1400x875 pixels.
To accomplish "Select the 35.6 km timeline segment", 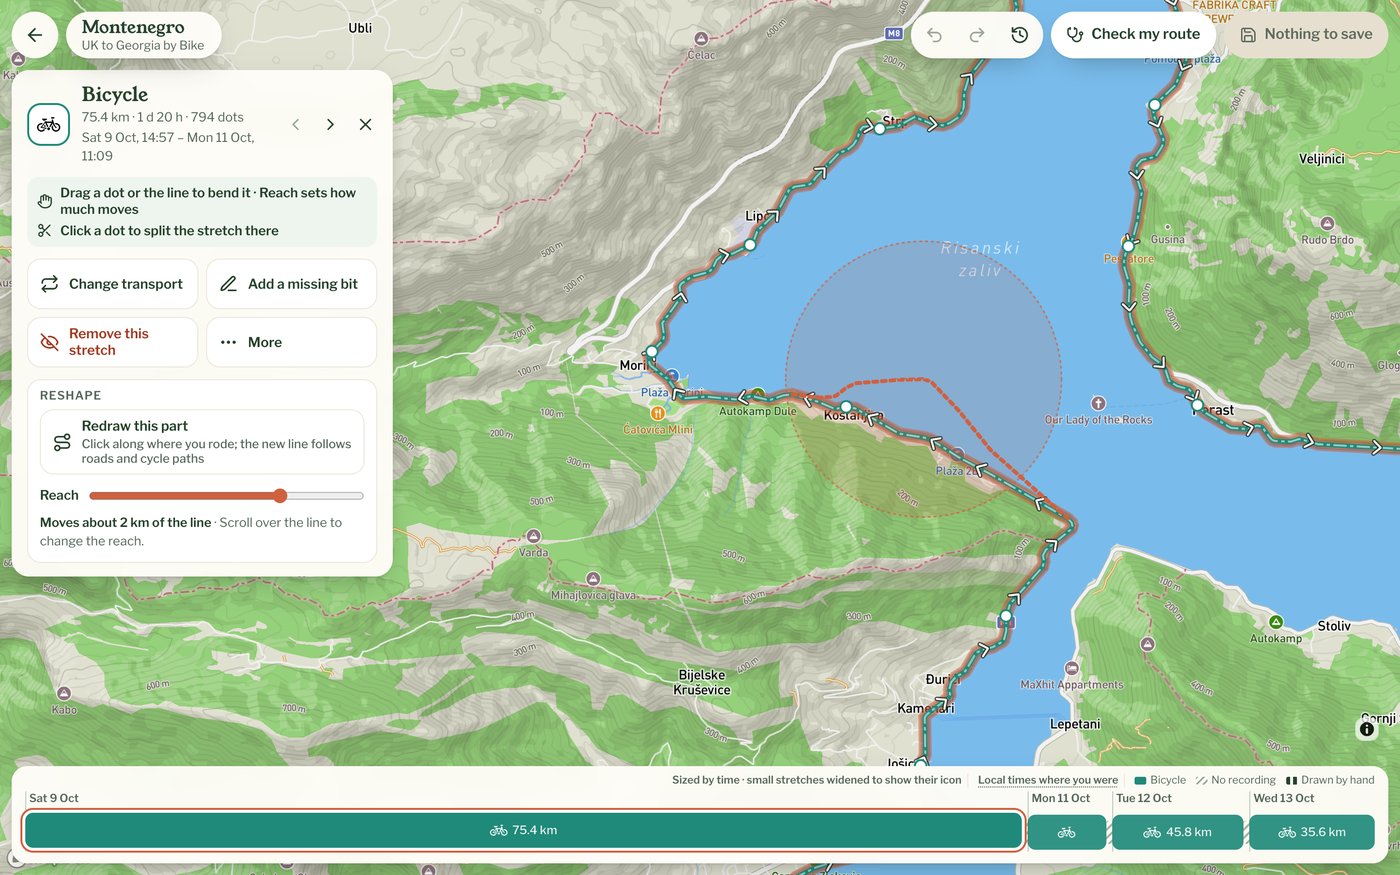I will click(1312, 832).
